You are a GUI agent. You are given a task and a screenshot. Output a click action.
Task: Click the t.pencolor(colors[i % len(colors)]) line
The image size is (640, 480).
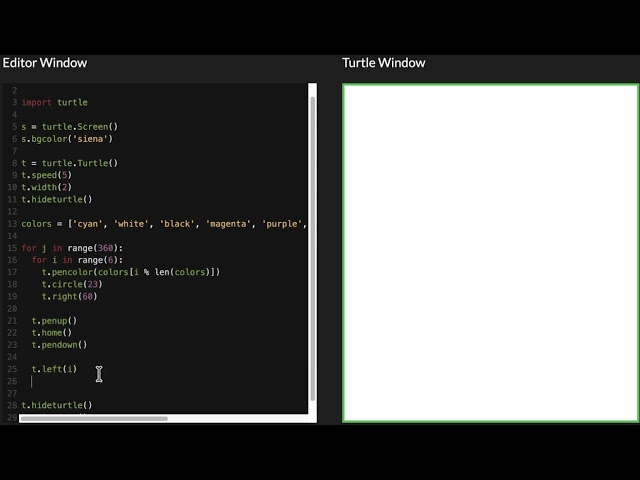pyautogui.click(x=131, y=272)
